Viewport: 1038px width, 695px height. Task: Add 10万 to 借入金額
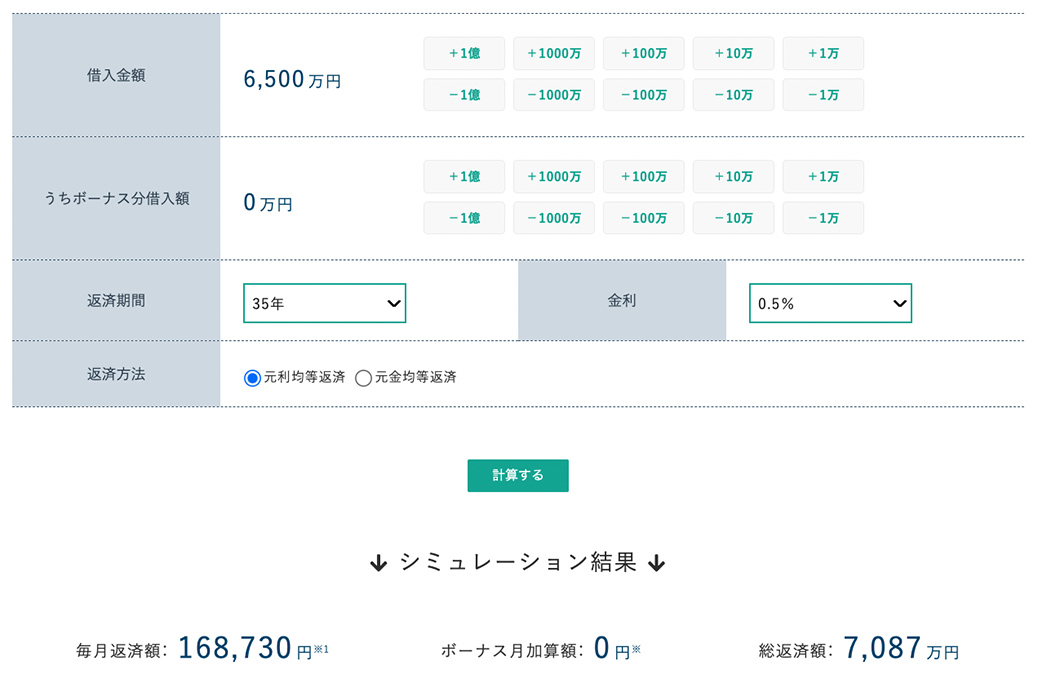click(733, 54)
